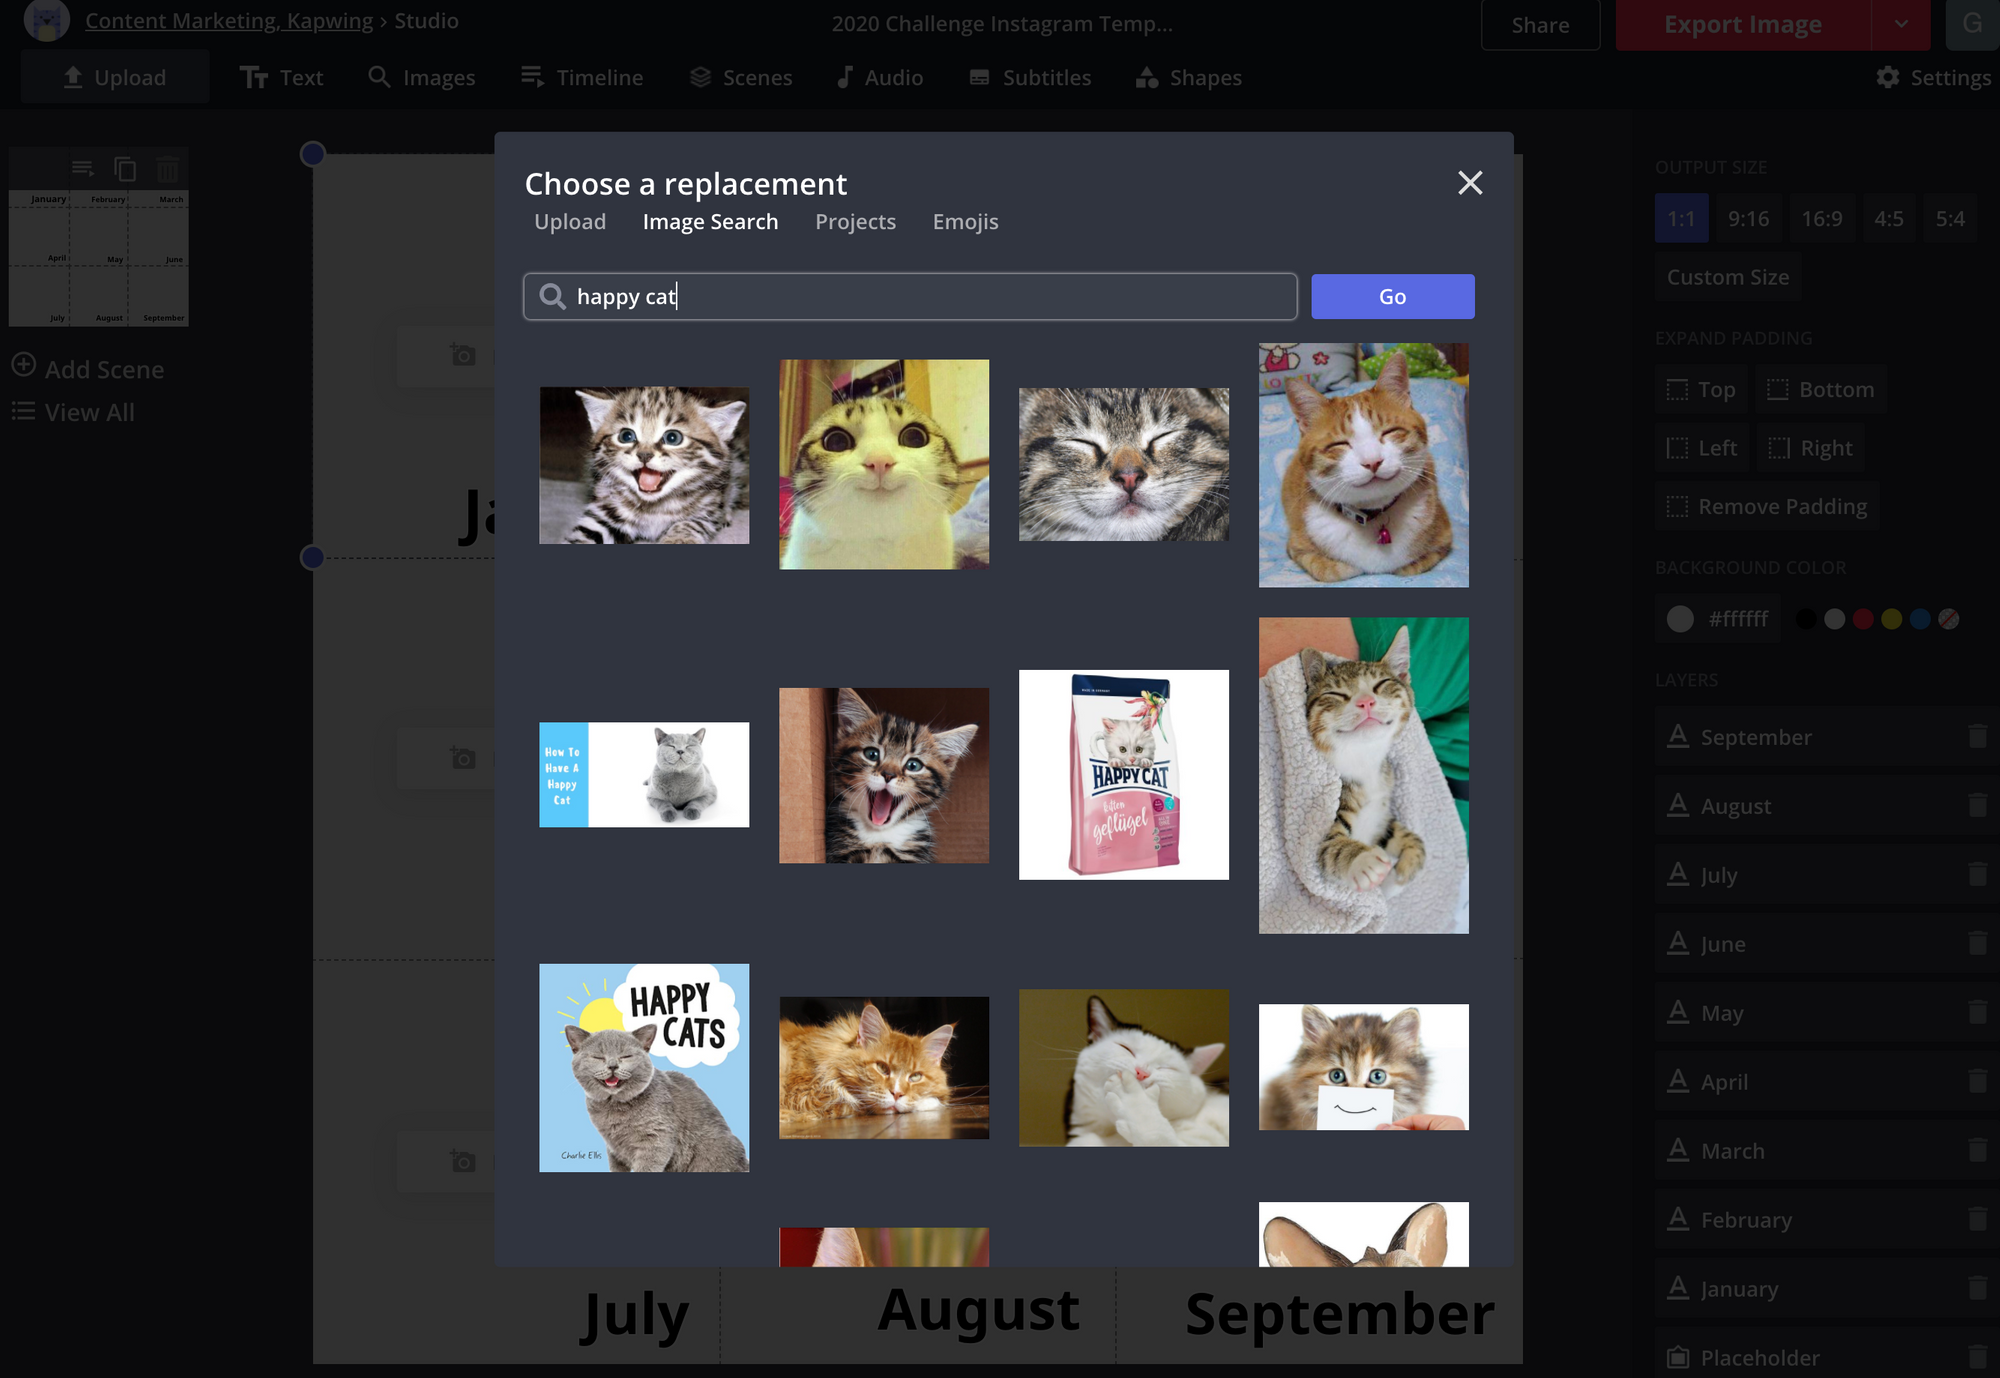2000x1378 pixels.
Task: Toggle Top expand padding
Action: click(1702, 390)
